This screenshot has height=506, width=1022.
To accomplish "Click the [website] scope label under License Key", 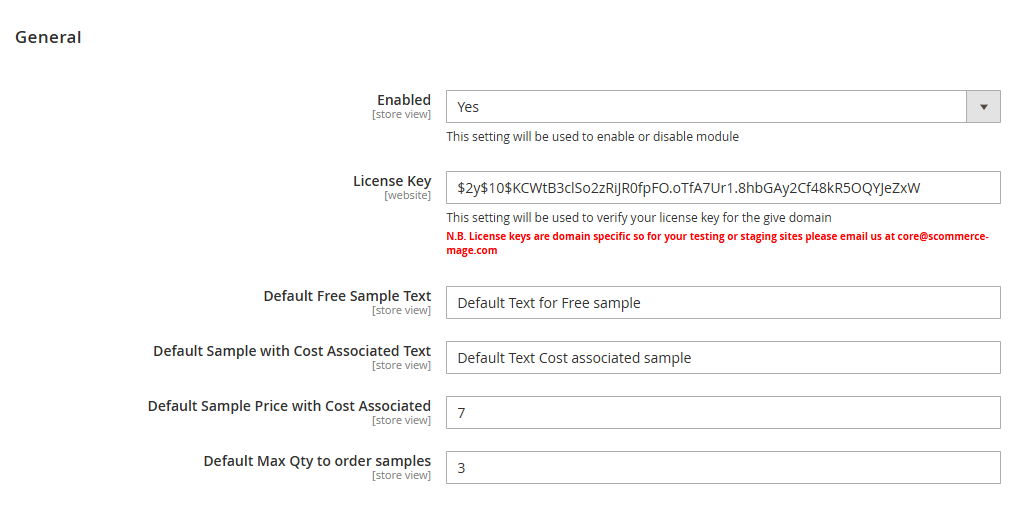I will pos(407,195).
